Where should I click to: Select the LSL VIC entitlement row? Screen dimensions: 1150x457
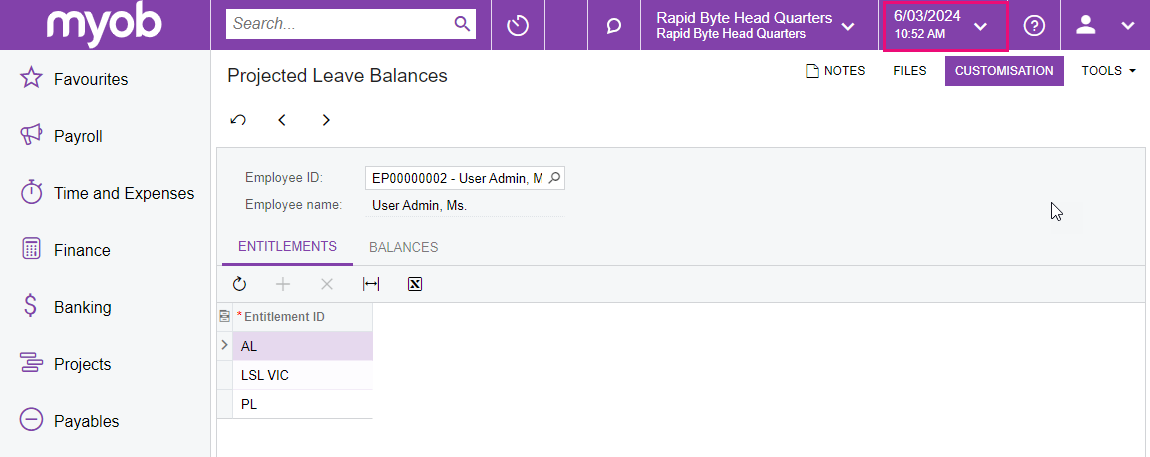(265, 375)
